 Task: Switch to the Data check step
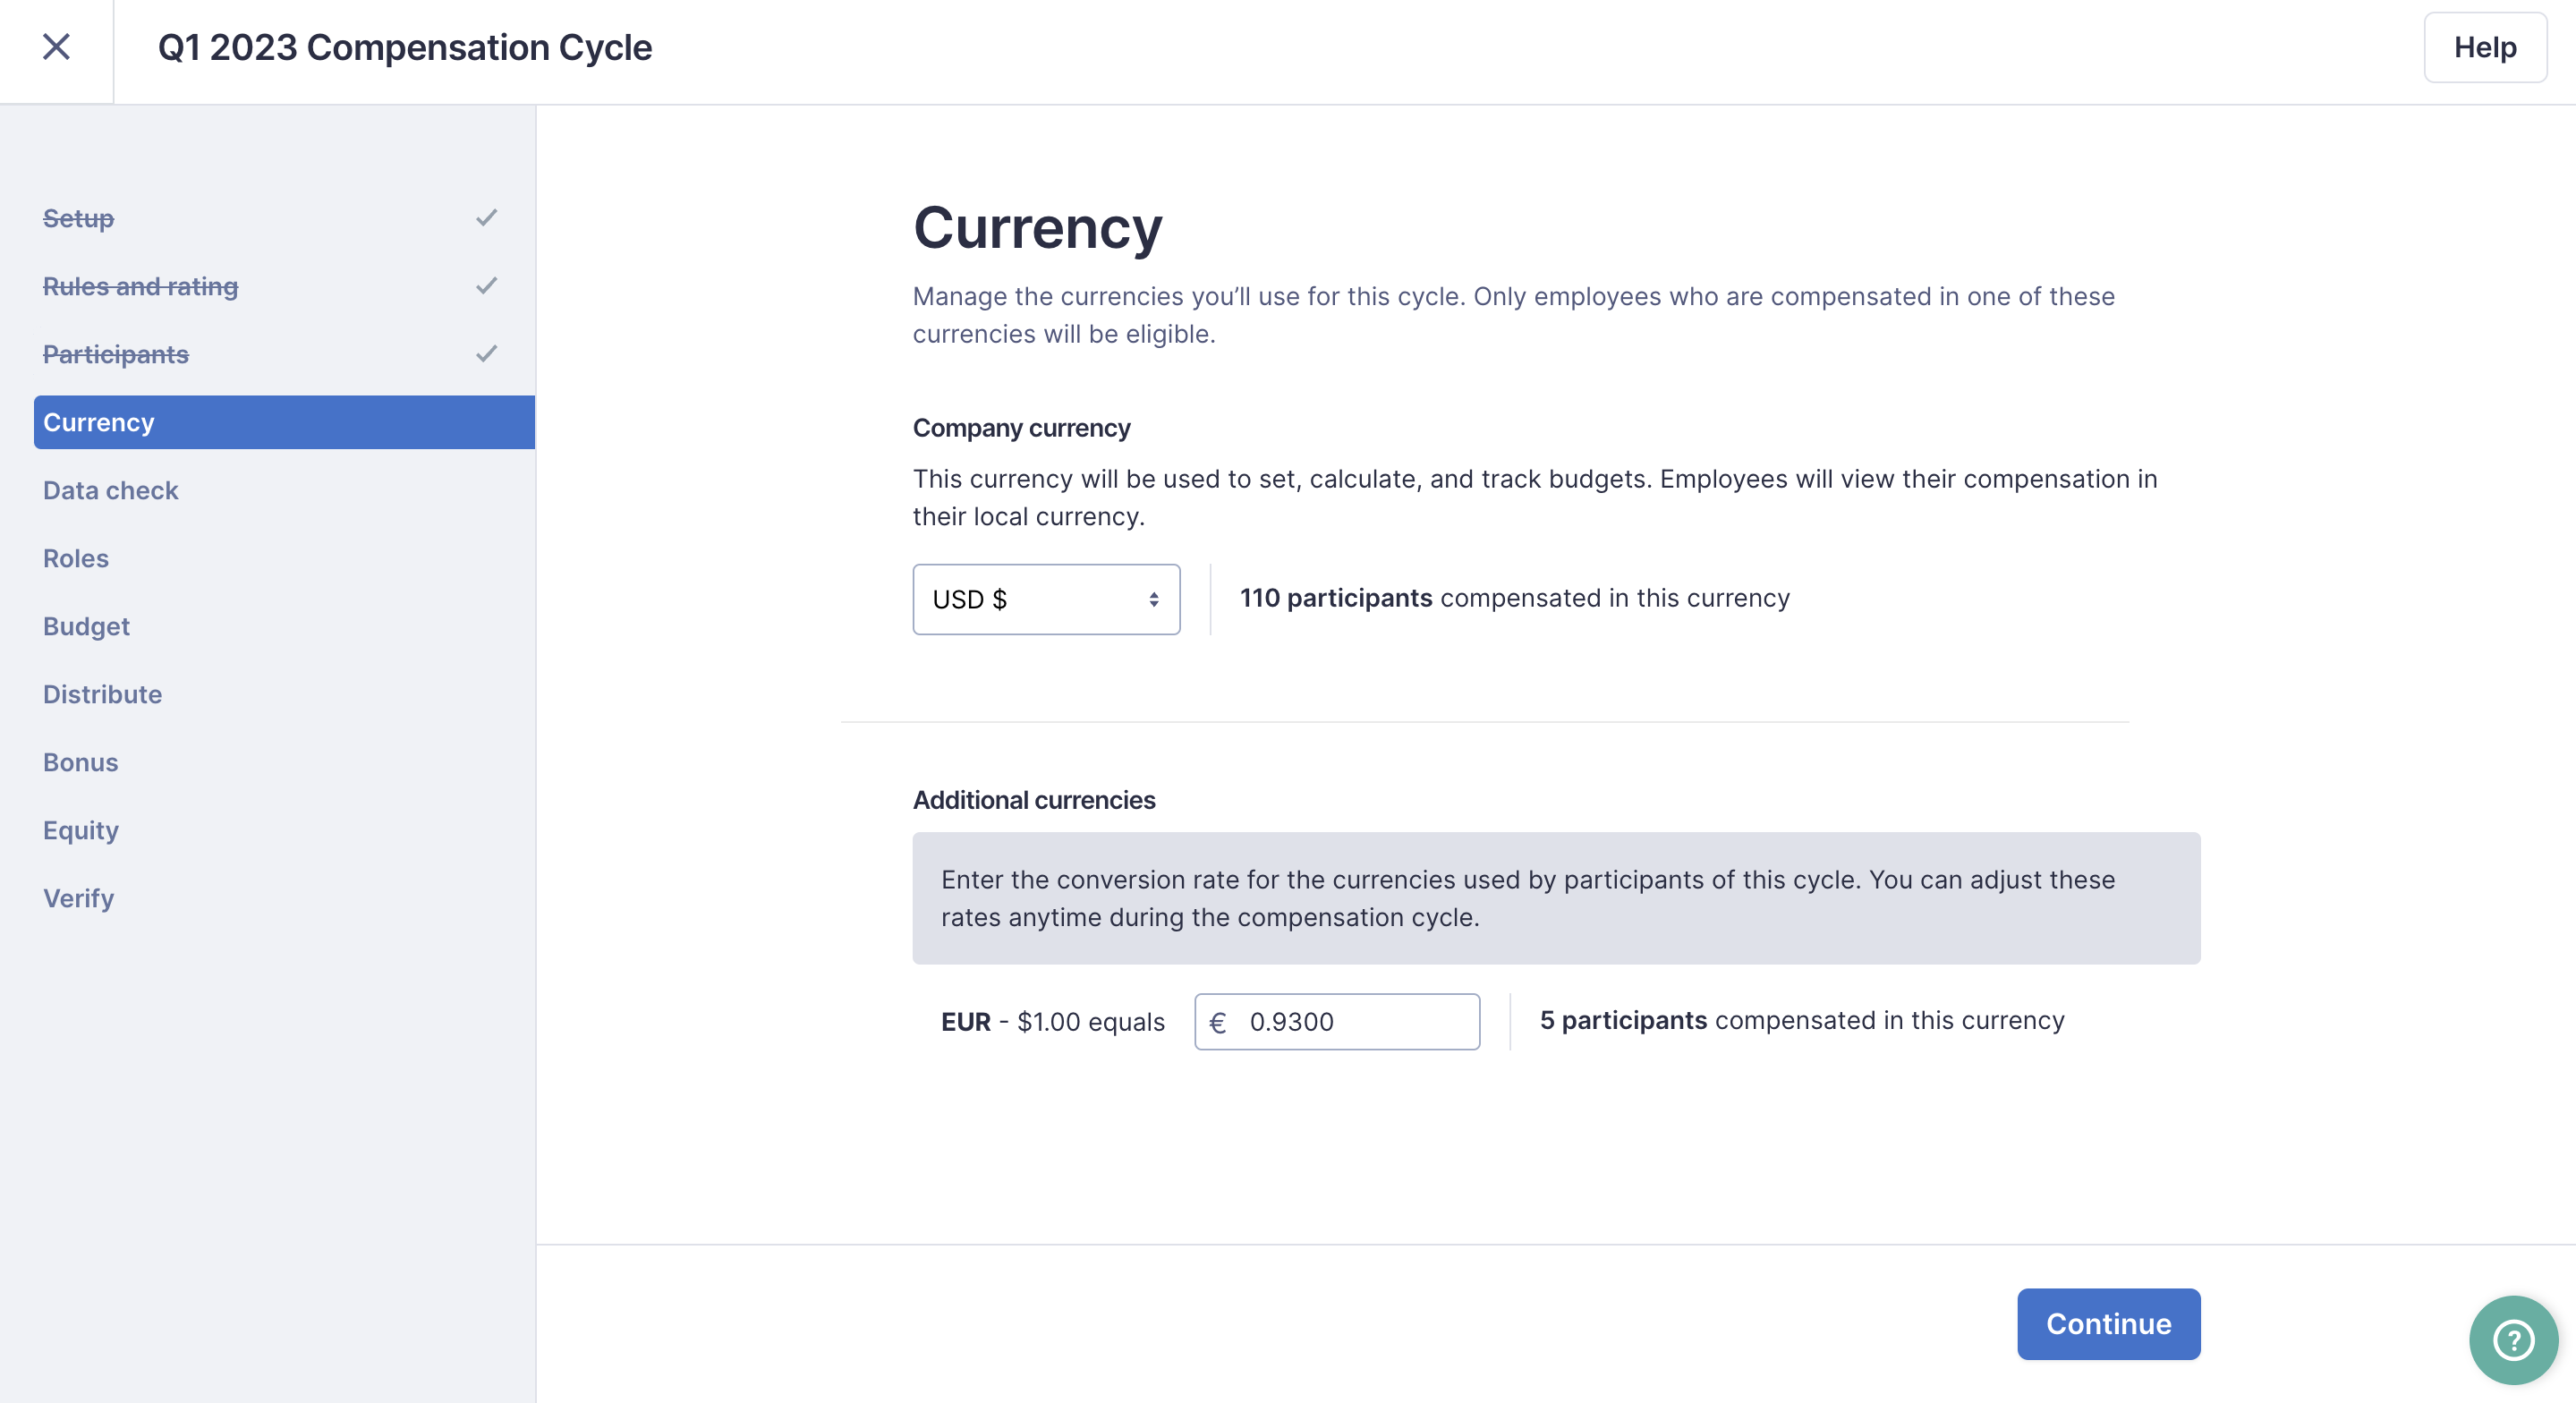(111, 490)
